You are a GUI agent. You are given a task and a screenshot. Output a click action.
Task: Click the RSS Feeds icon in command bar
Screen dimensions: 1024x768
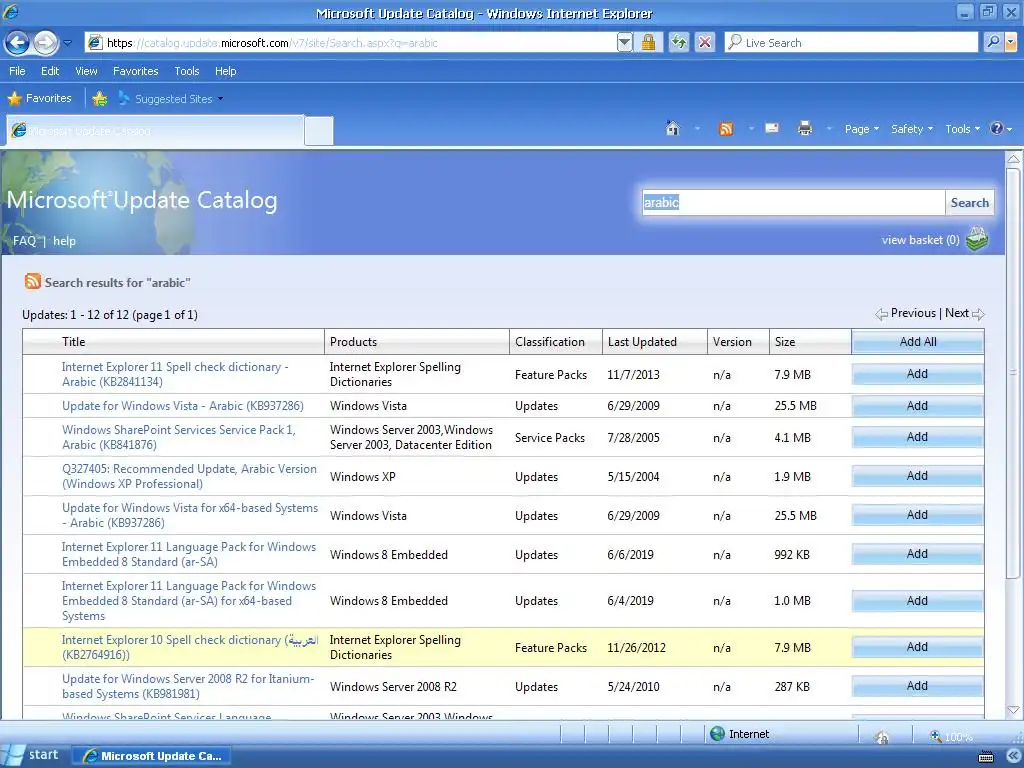[726, 129]
